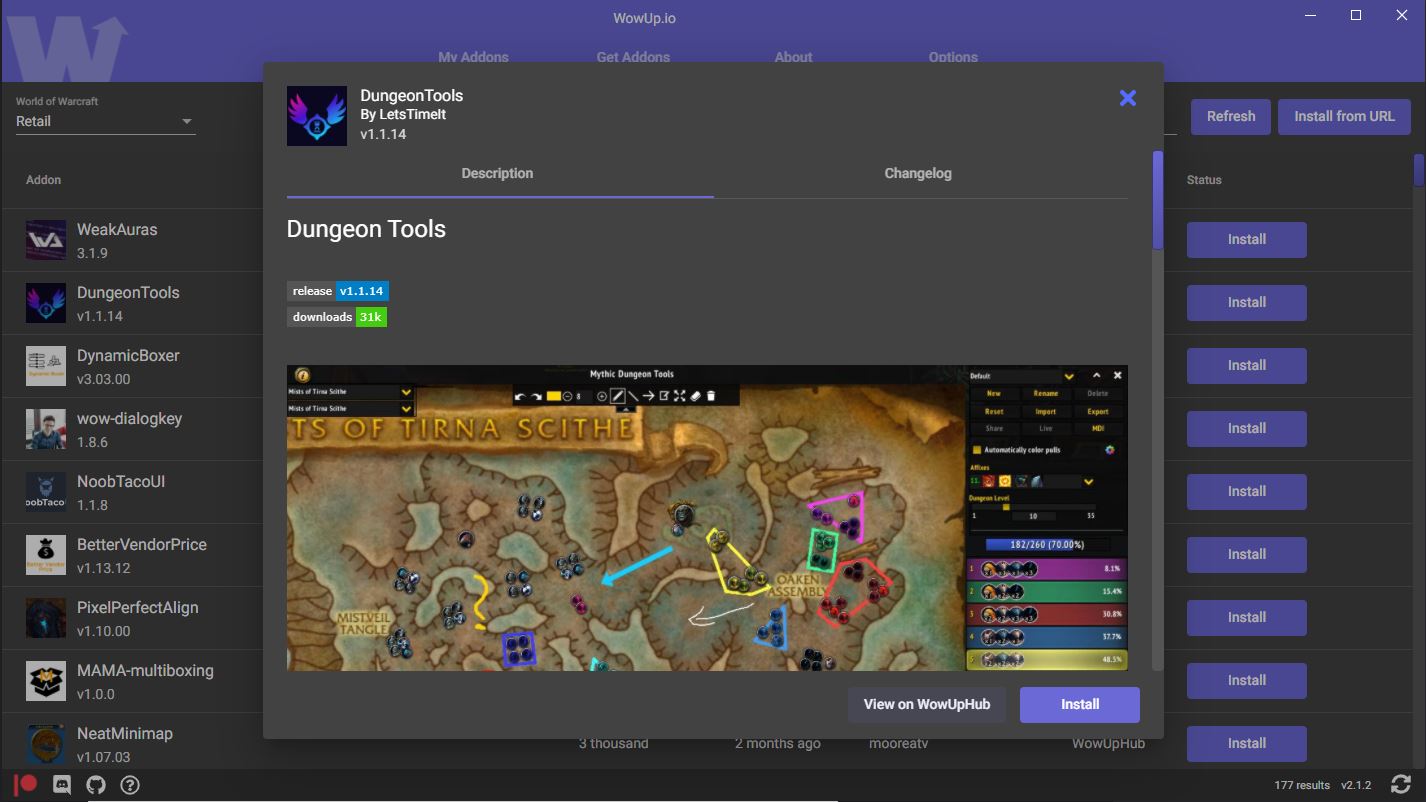Open the About tab
Image resolution: width=1426 pixels, height=802 pixels.
click(793, 57)
